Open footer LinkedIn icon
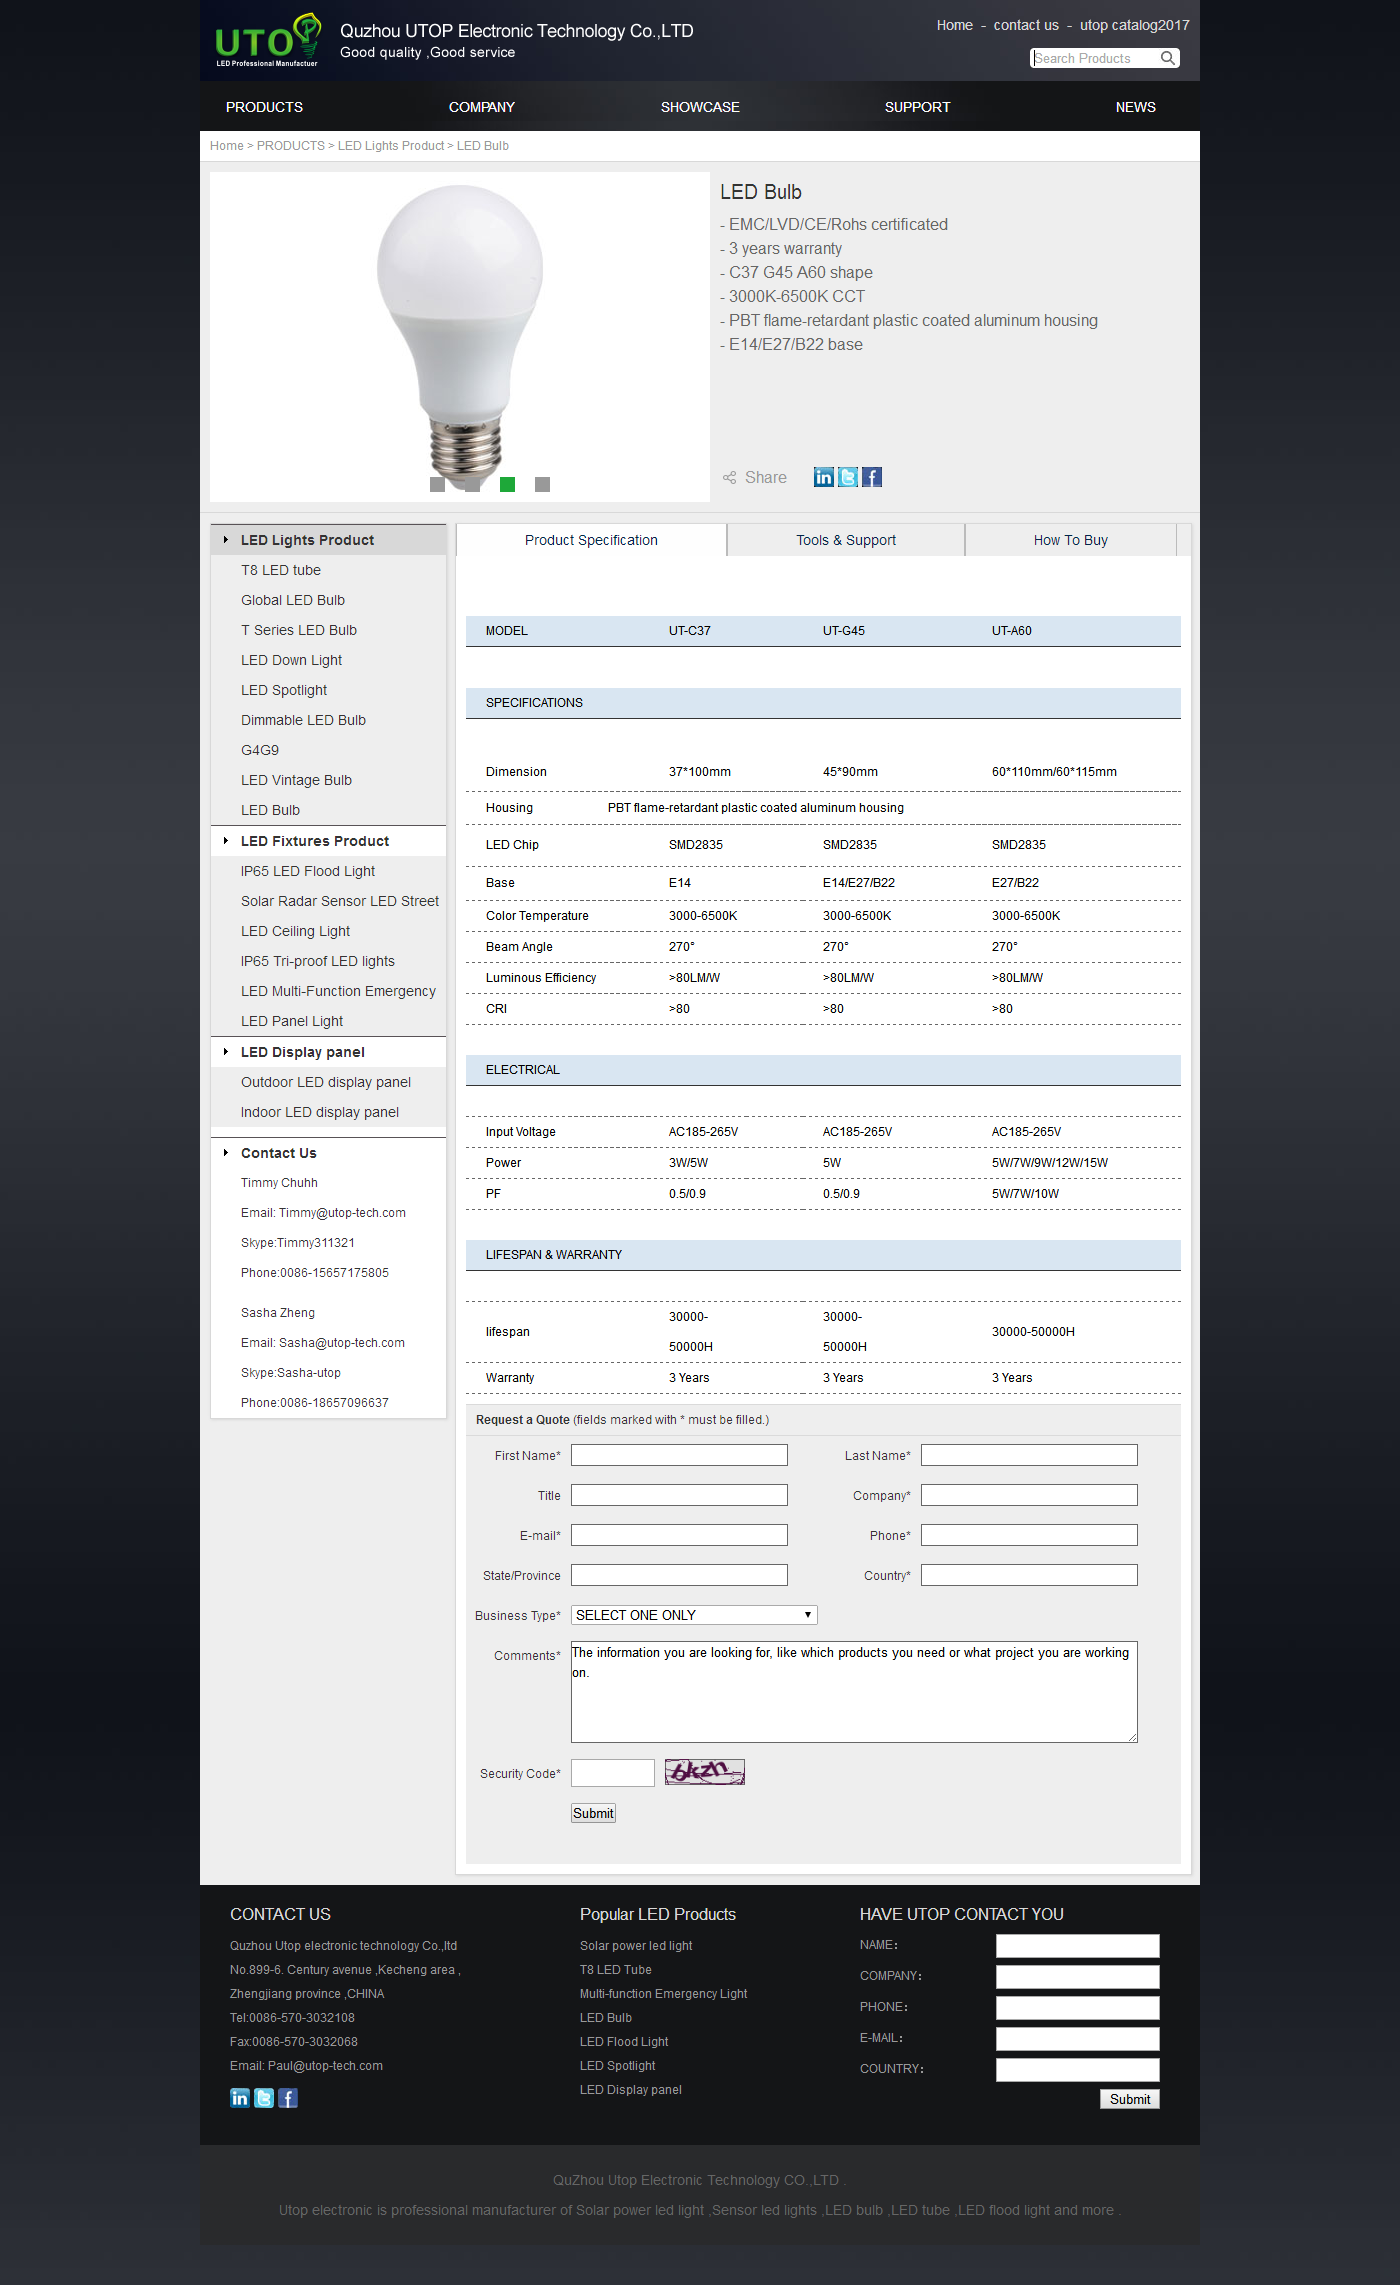This screenshot has height=2285, width=1400. click(x=240, y=2098)
